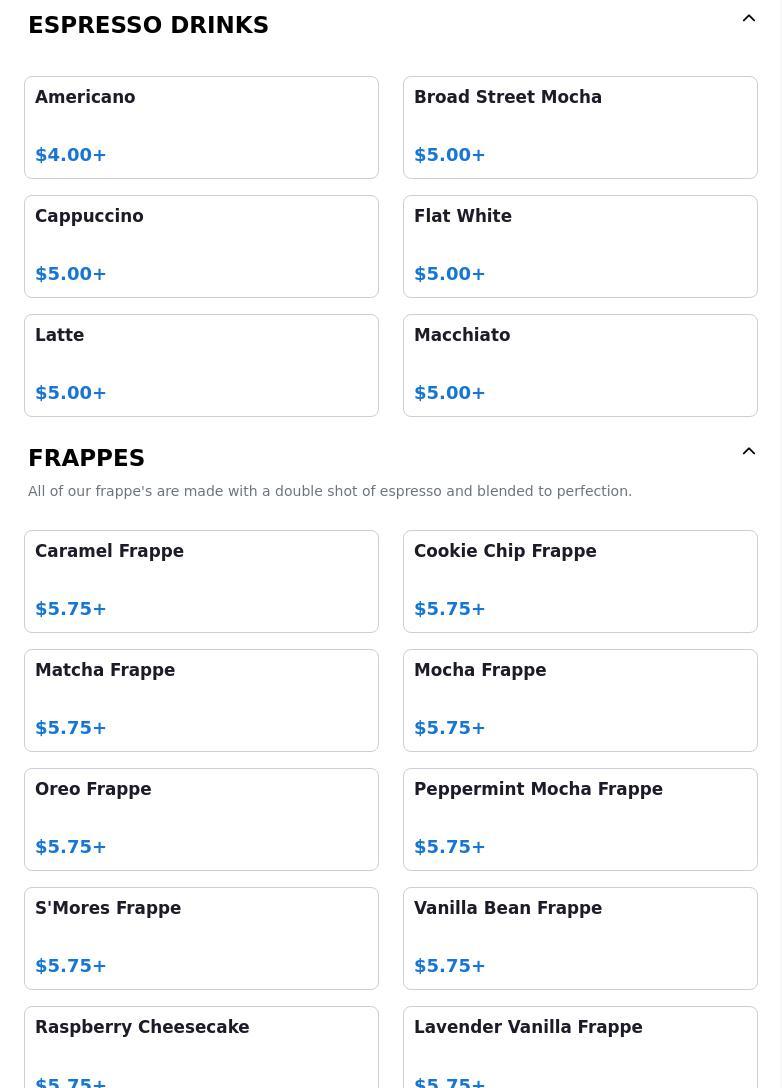
Task: Choose the Cappuccino item
Action: (x=201, y=246)
